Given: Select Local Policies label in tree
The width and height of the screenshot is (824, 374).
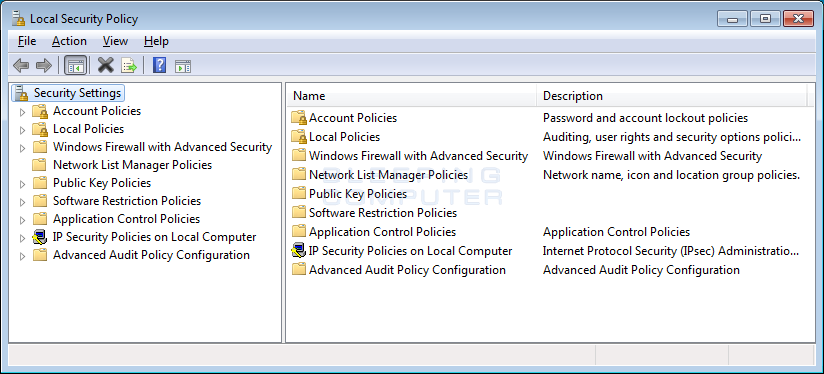Looking at the screenshot, I should point(88,129).
